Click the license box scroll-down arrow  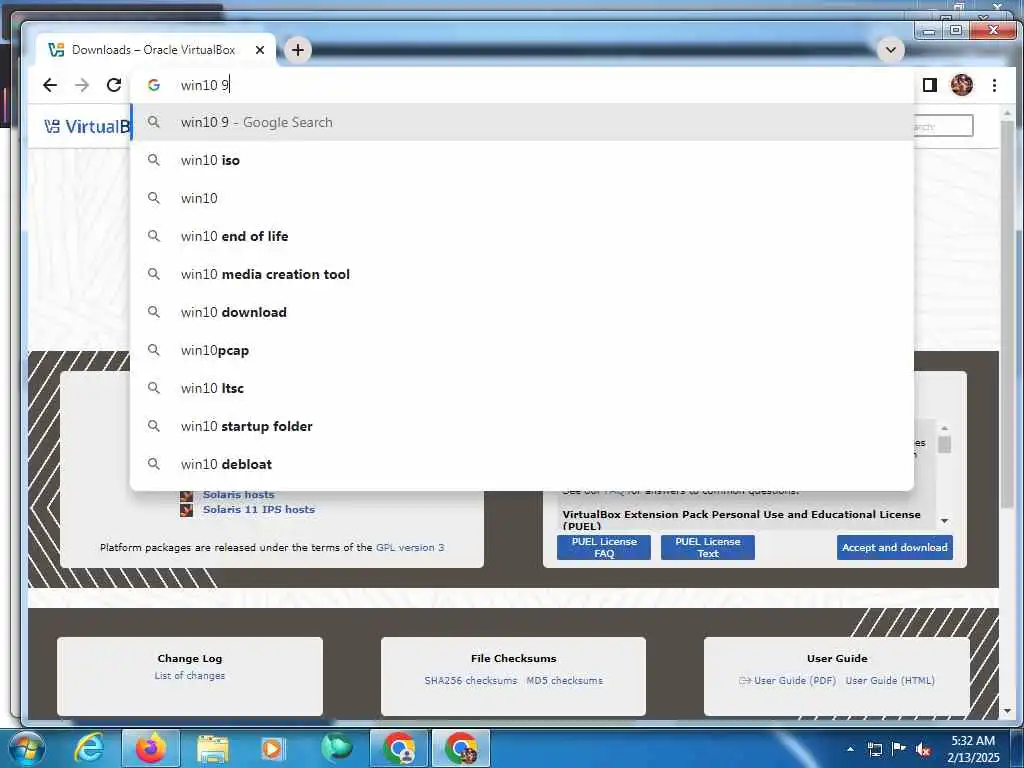pos(944,520)
